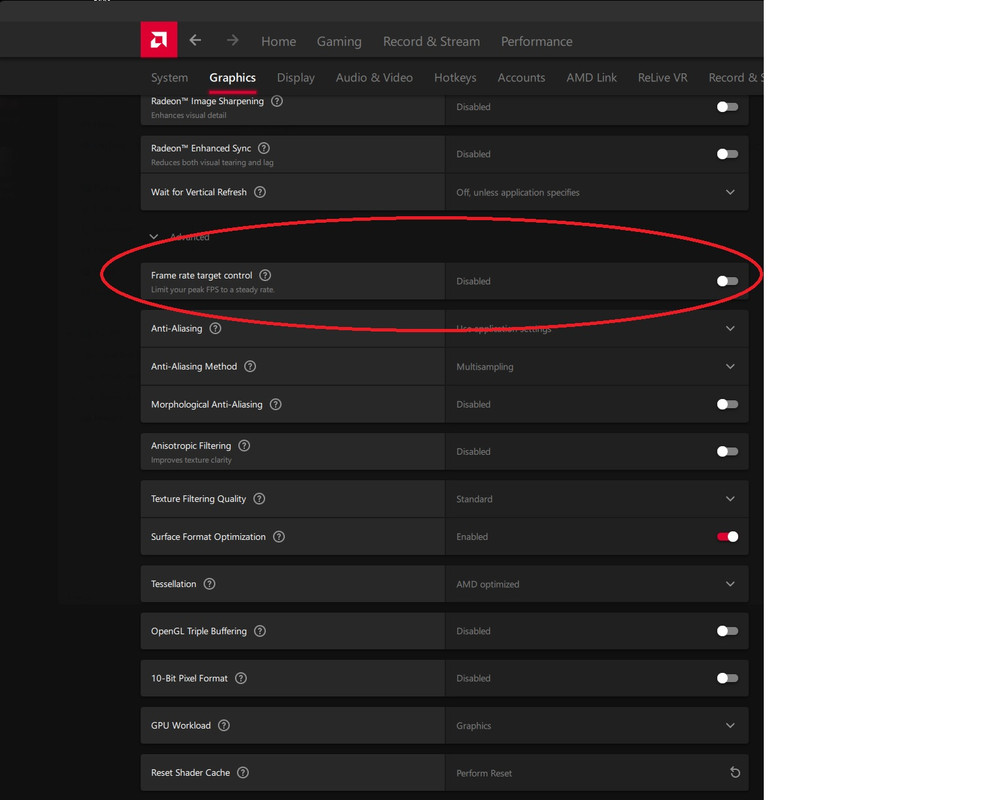Open the Audio & Video tab
The width and height of the screenshot is (1006, 800).
tap(374, 78)
